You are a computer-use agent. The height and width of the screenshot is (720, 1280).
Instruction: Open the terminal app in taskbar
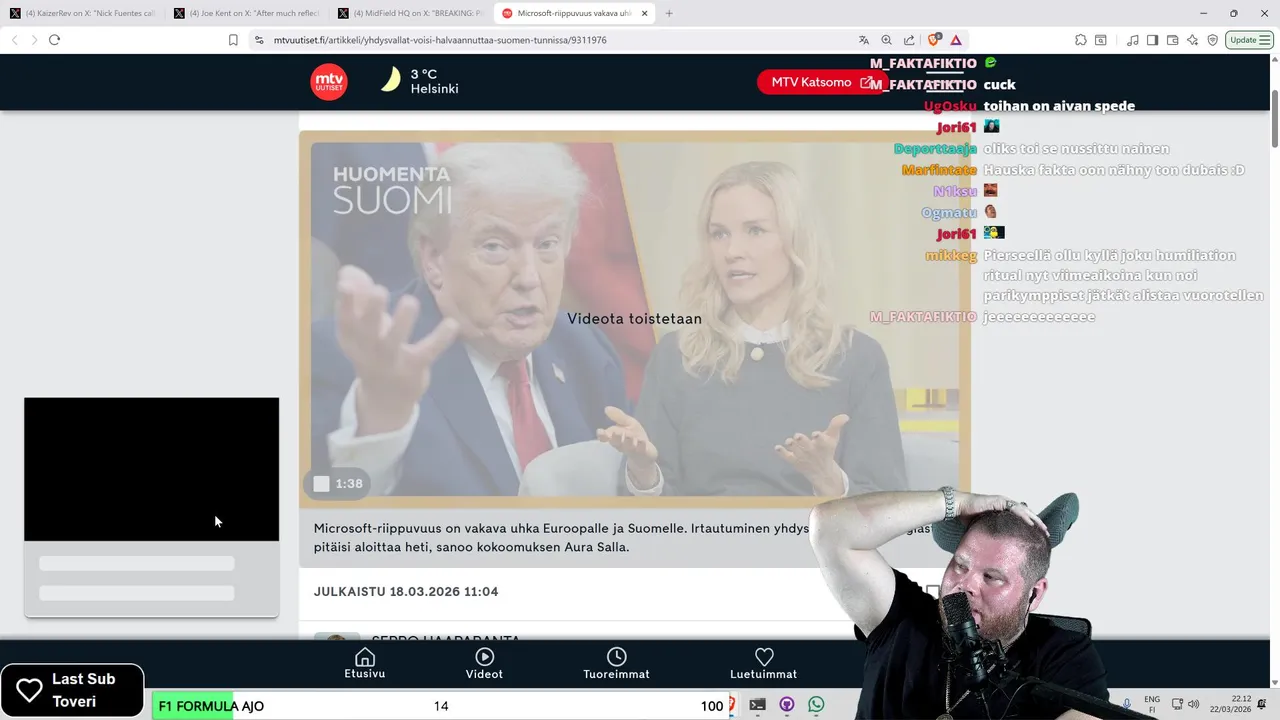tap(758, 705)
